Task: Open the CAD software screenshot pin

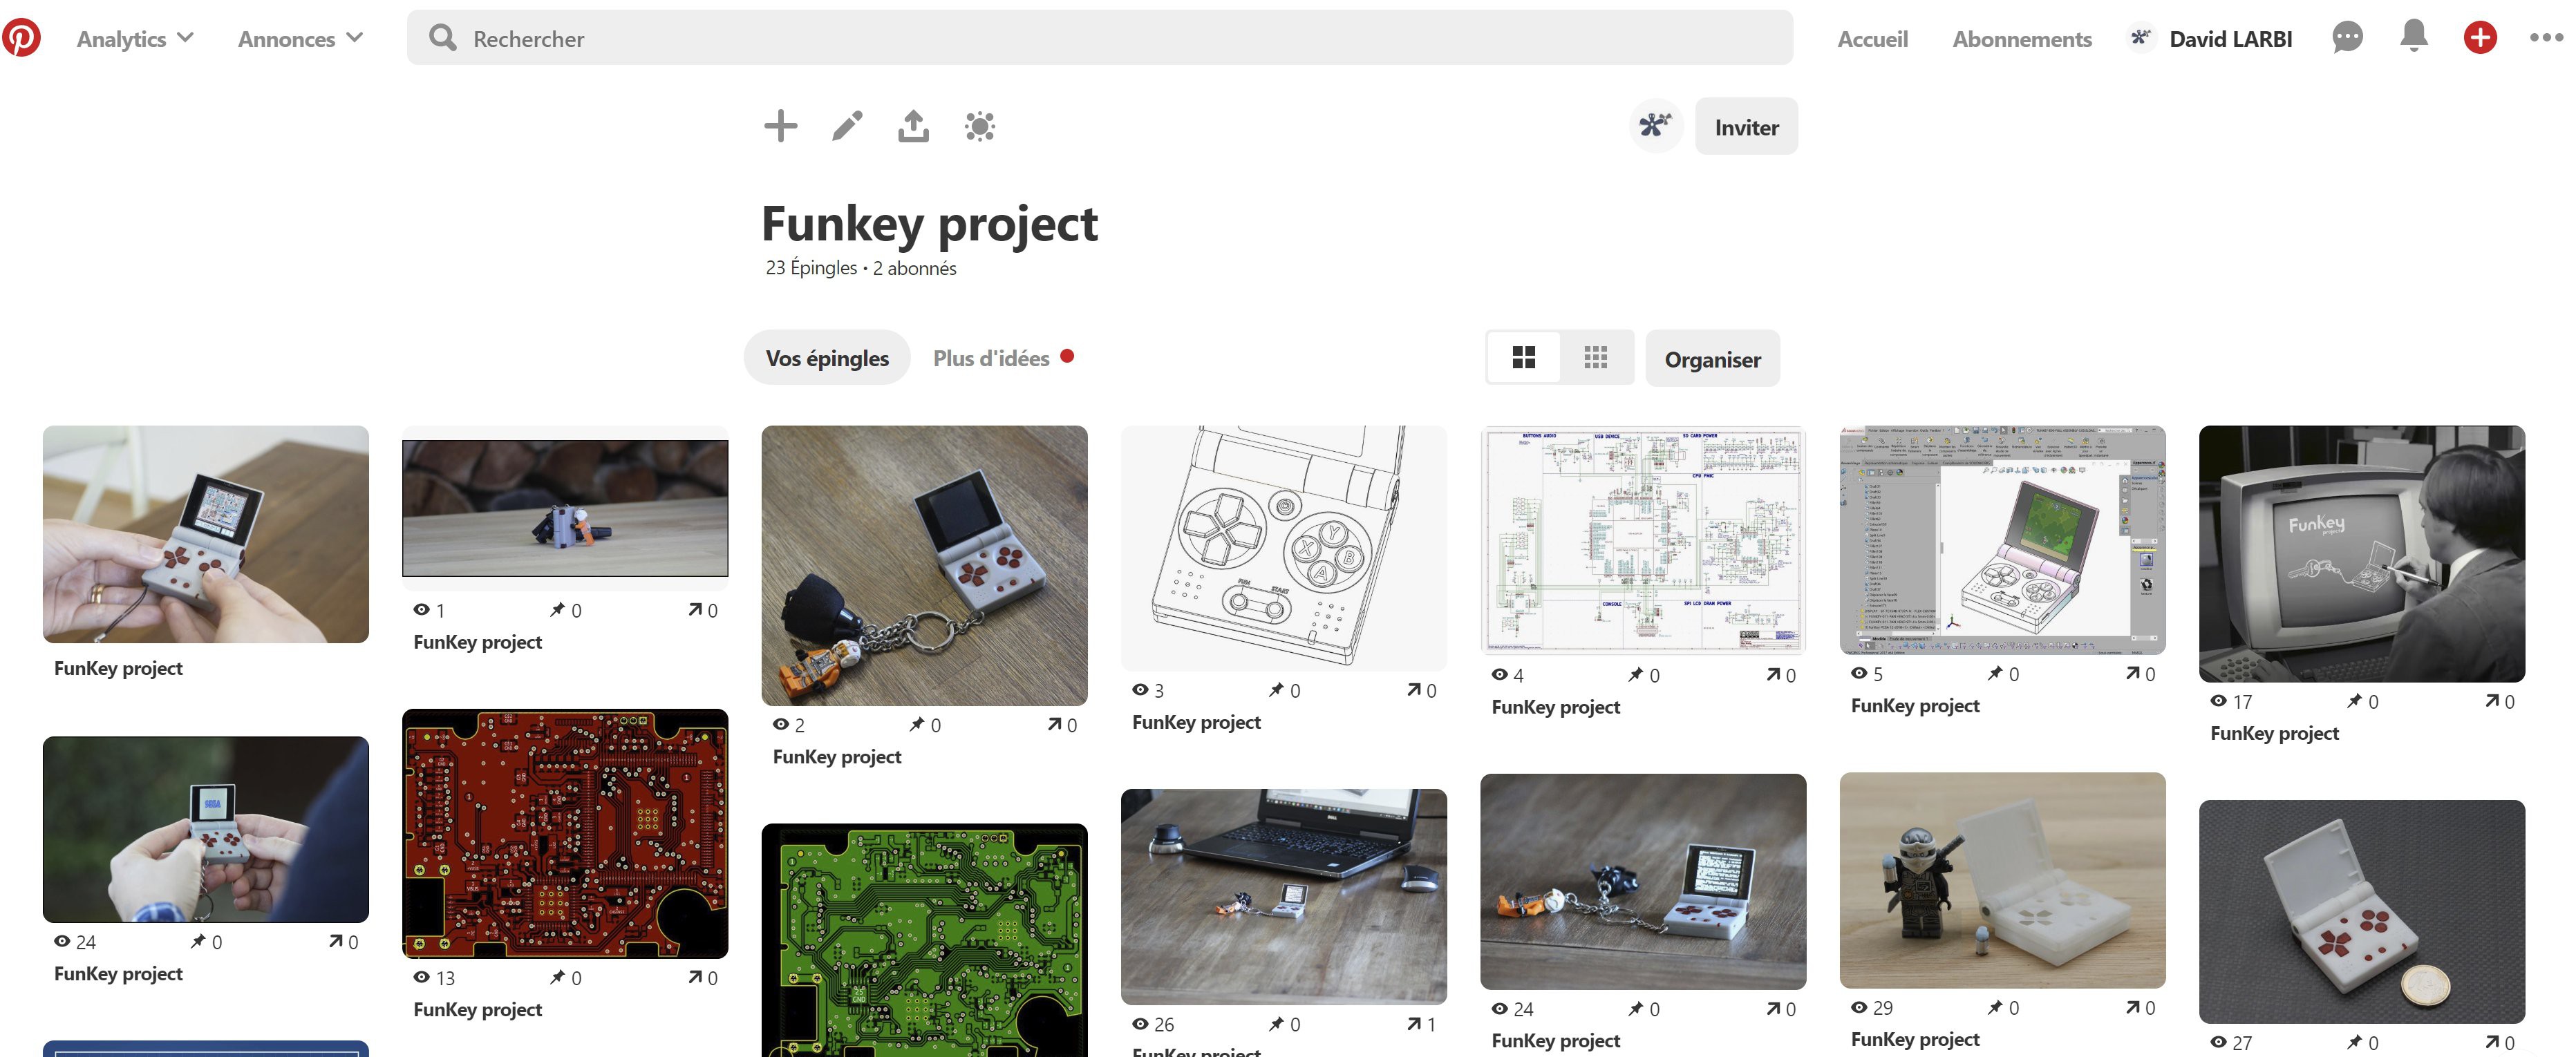Action: coord(2002,540)
